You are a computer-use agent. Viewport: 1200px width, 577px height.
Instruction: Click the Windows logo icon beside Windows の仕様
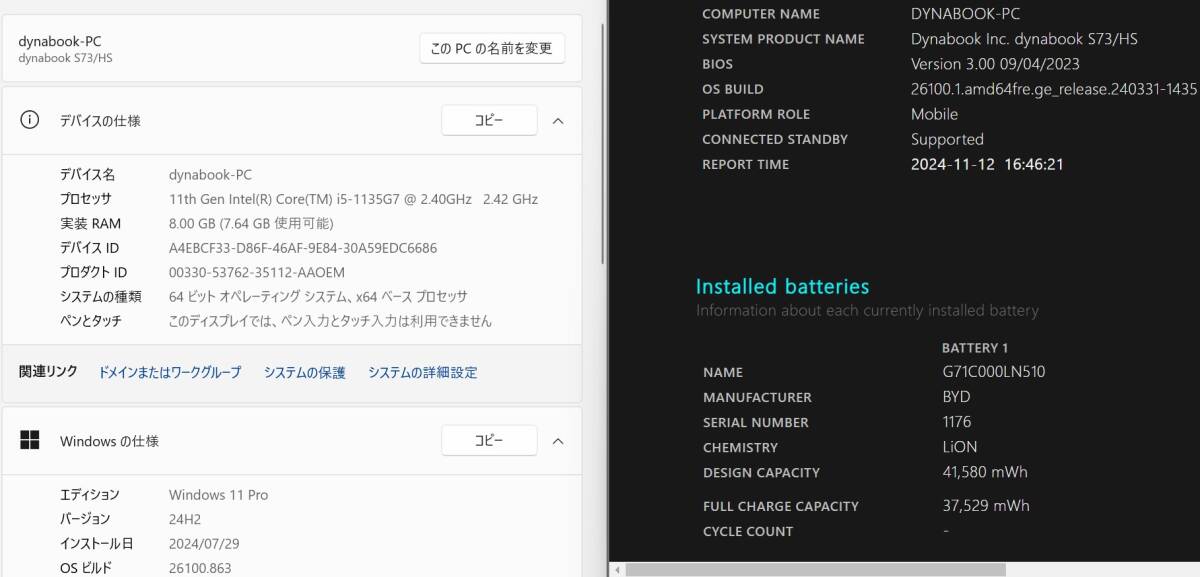(x=30, y=440)
